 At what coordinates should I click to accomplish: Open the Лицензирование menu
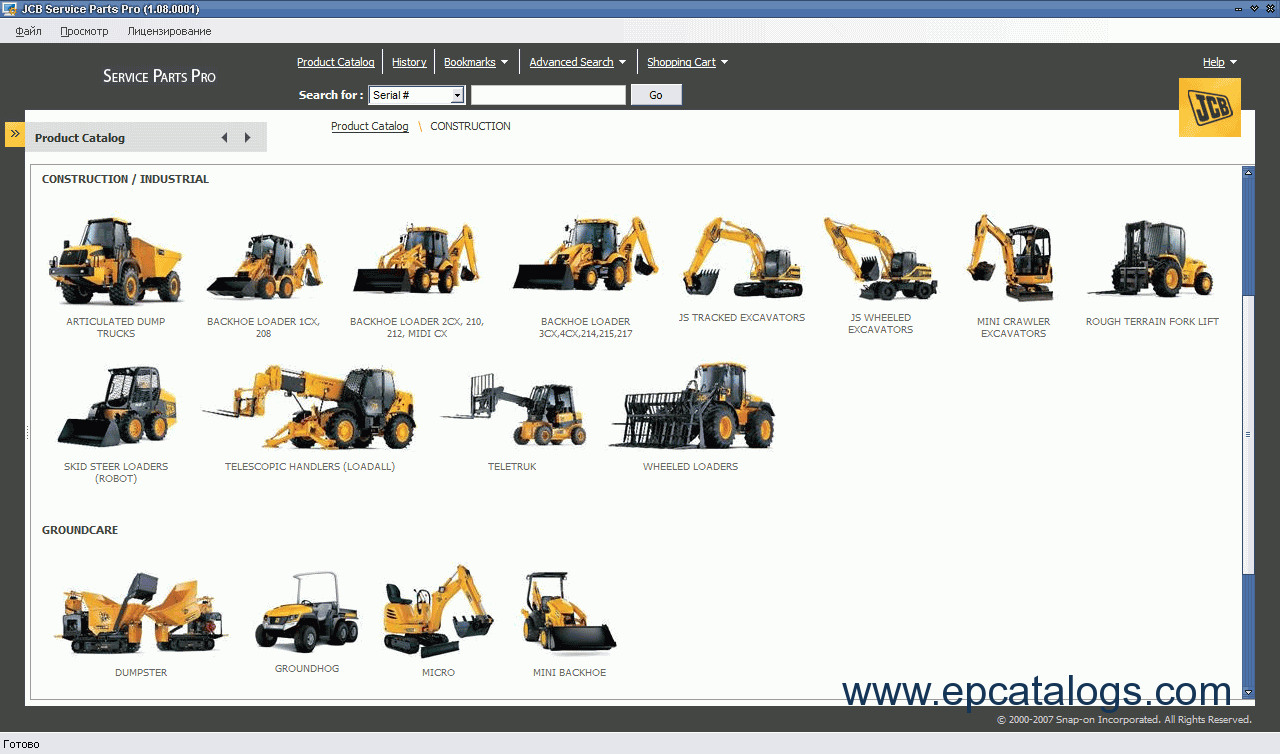(169, 31)
